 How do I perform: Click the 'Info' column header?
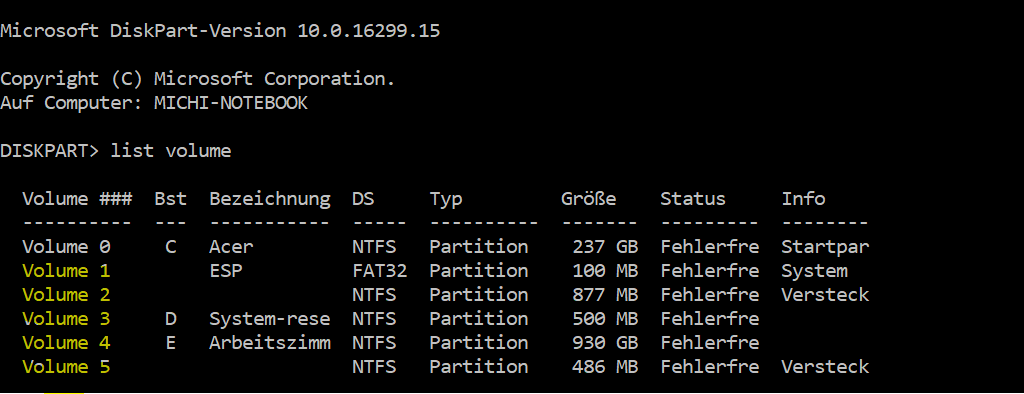click(x=803, y=199)
